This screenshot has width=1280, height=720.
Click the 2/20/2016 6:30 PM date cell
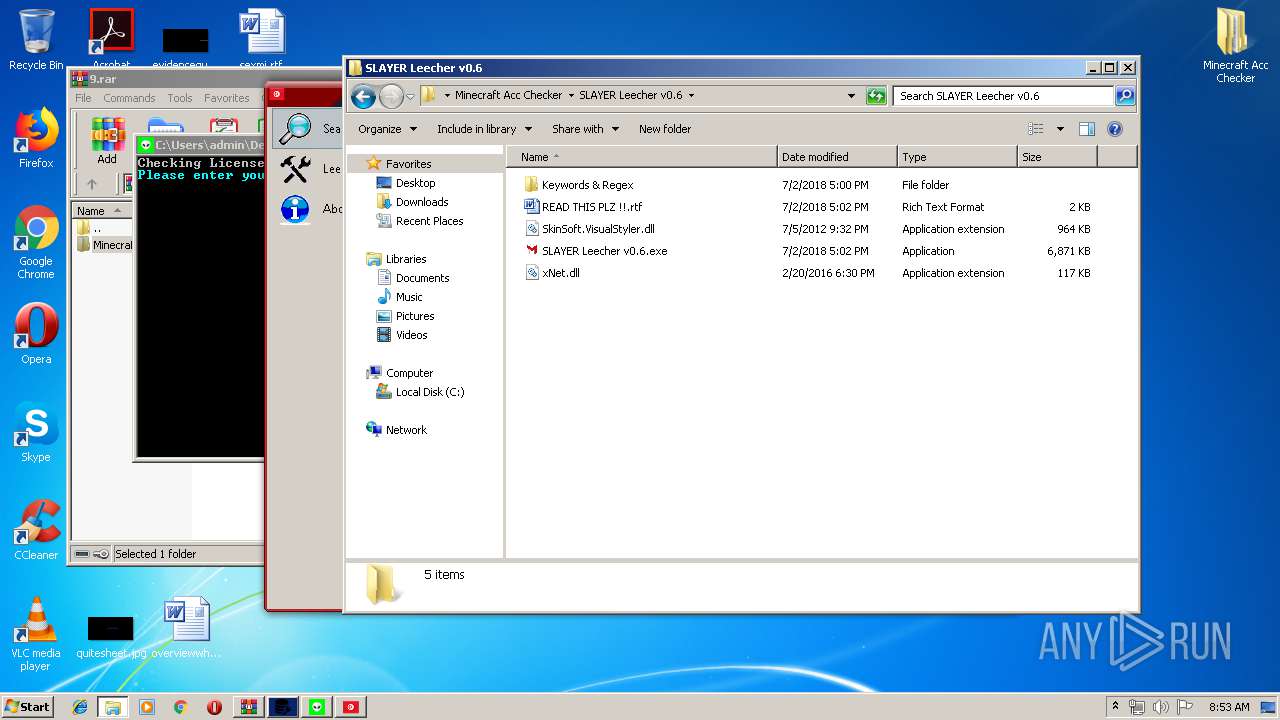click(x=828, y=273)
